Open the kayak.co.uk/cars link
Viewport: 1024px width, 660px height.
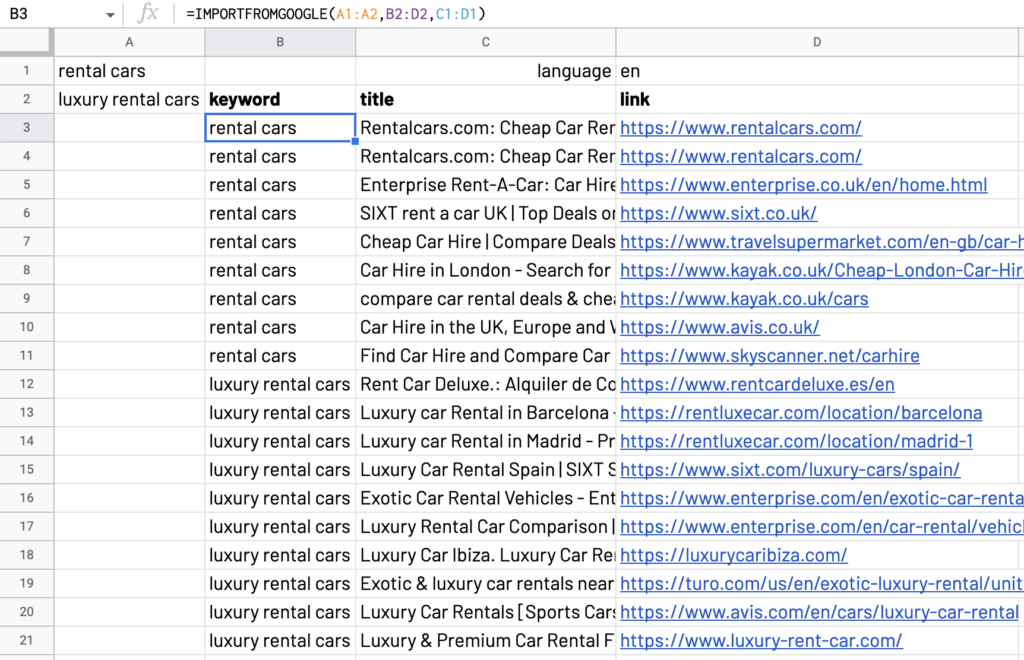coord(744,298)
